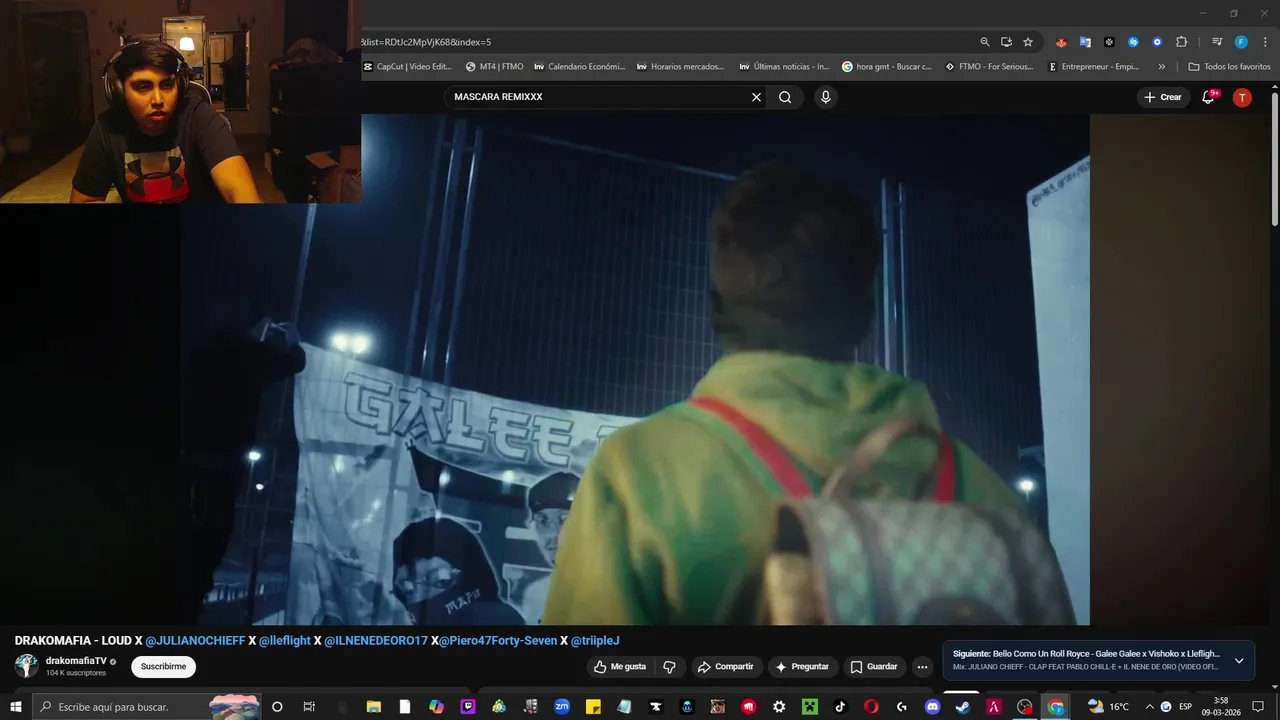Click the Compartir button
The width and height of the screenshot is (1280, 720).
coord(725,667)
